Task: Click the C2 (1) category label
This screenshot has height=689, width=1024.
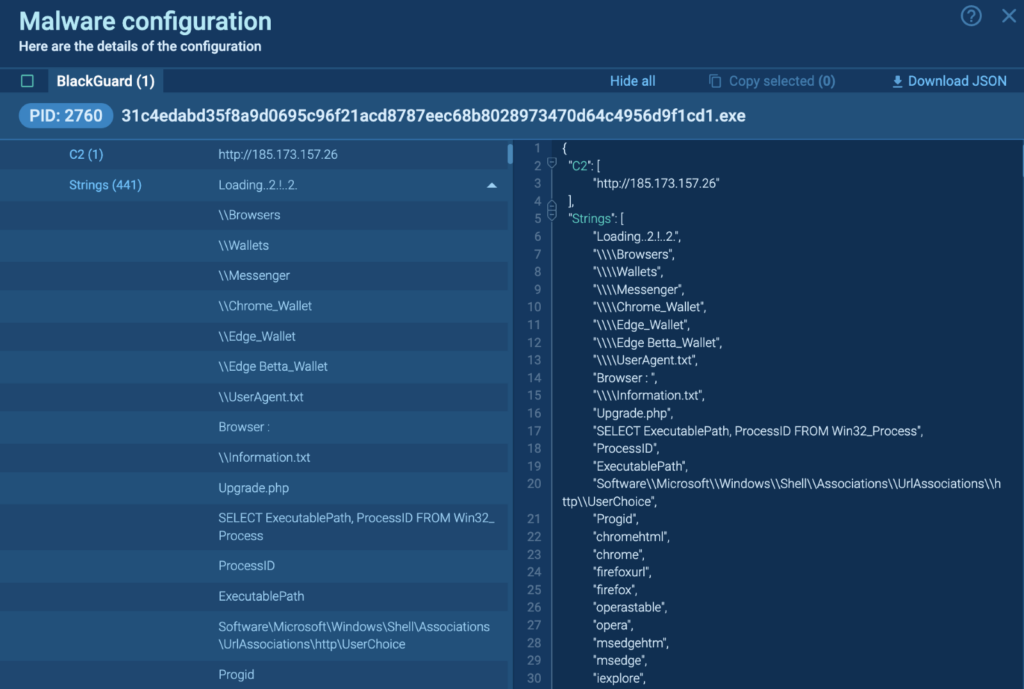Action: [85, 154]
